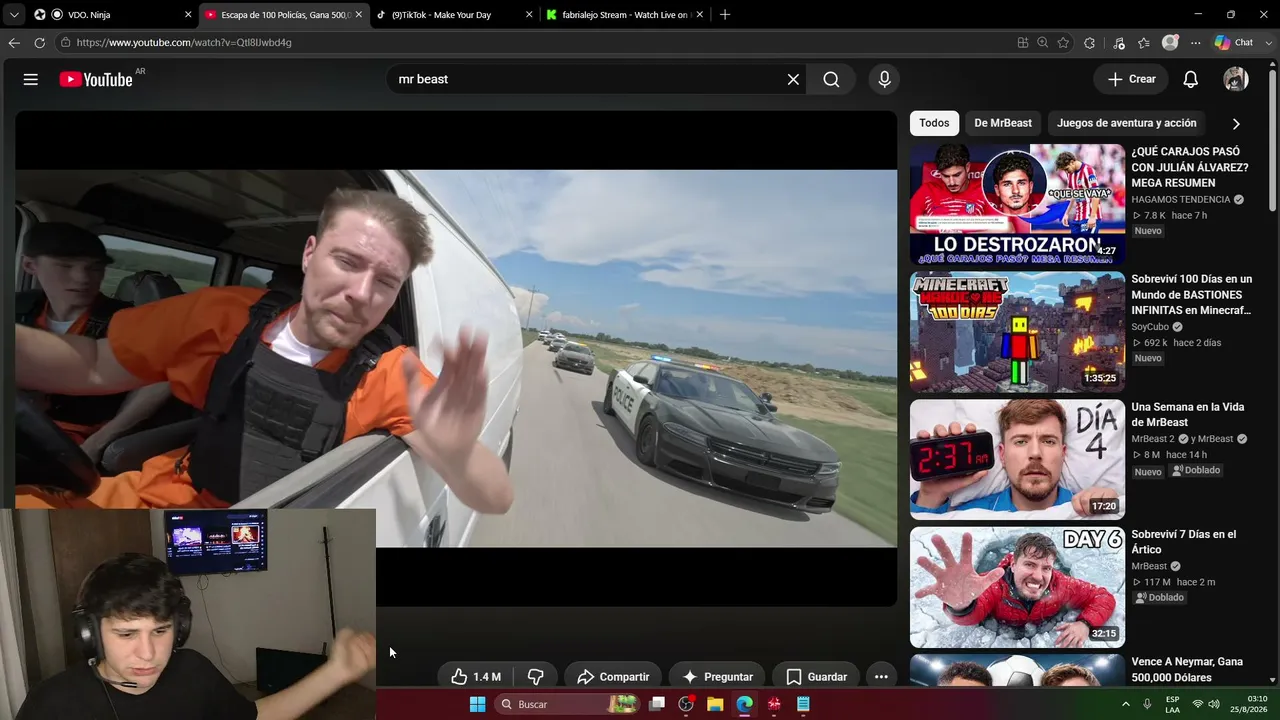Go back with the browser back arrow
The height and width of the screenshot is (720, 1280).
click(x=14, y=43)
